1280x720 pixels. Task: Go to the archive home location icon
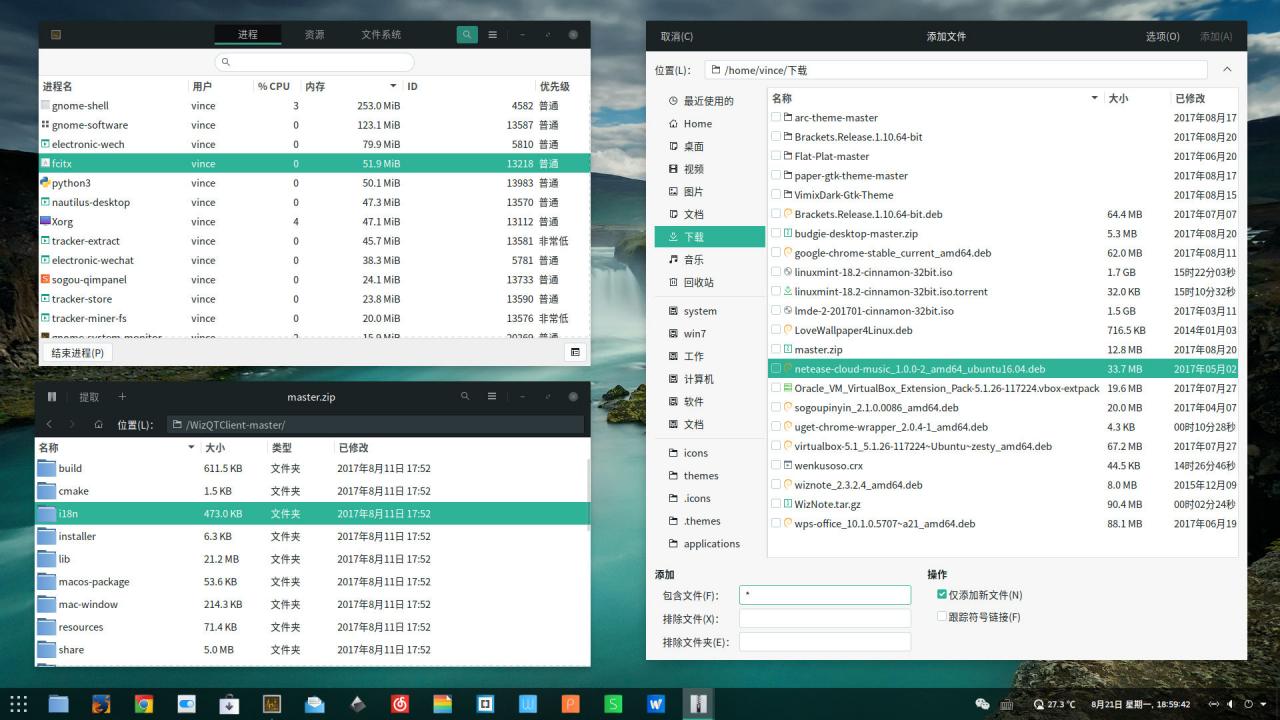98,424
